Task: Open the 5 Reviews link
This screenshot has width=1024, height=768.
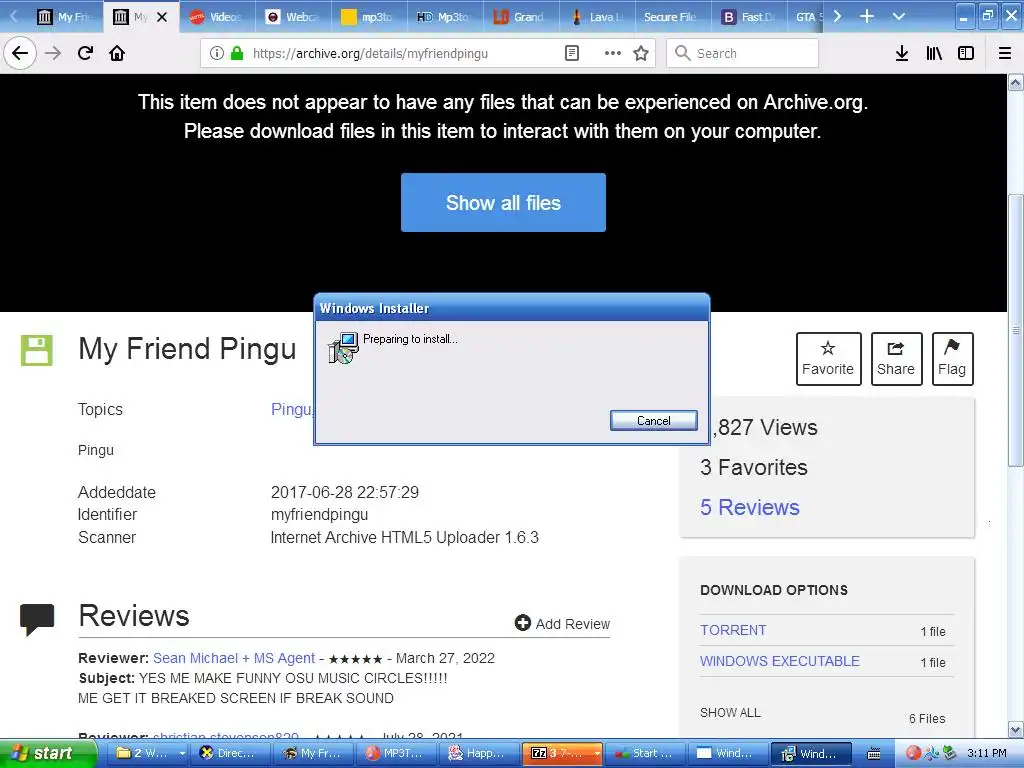Action: [750, 507]
